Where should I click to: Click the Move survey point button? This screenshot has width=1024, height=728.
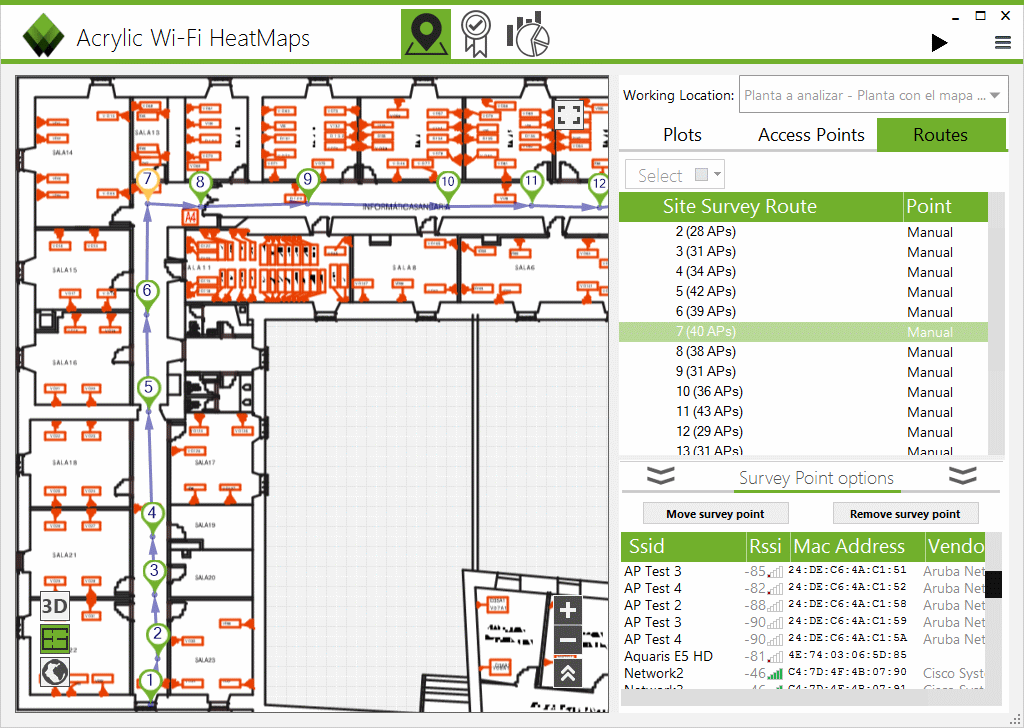click(x=715, y=514)
